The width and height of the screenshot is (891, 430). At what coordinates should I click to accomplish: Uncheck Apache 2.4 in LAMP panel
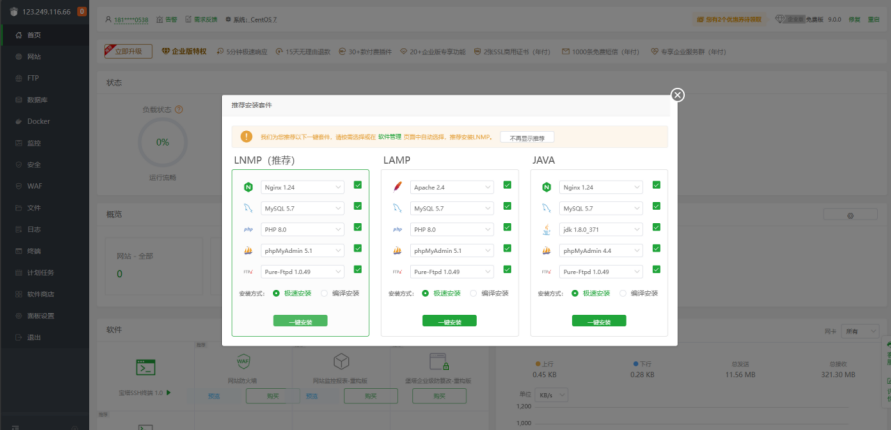point(507,185)
